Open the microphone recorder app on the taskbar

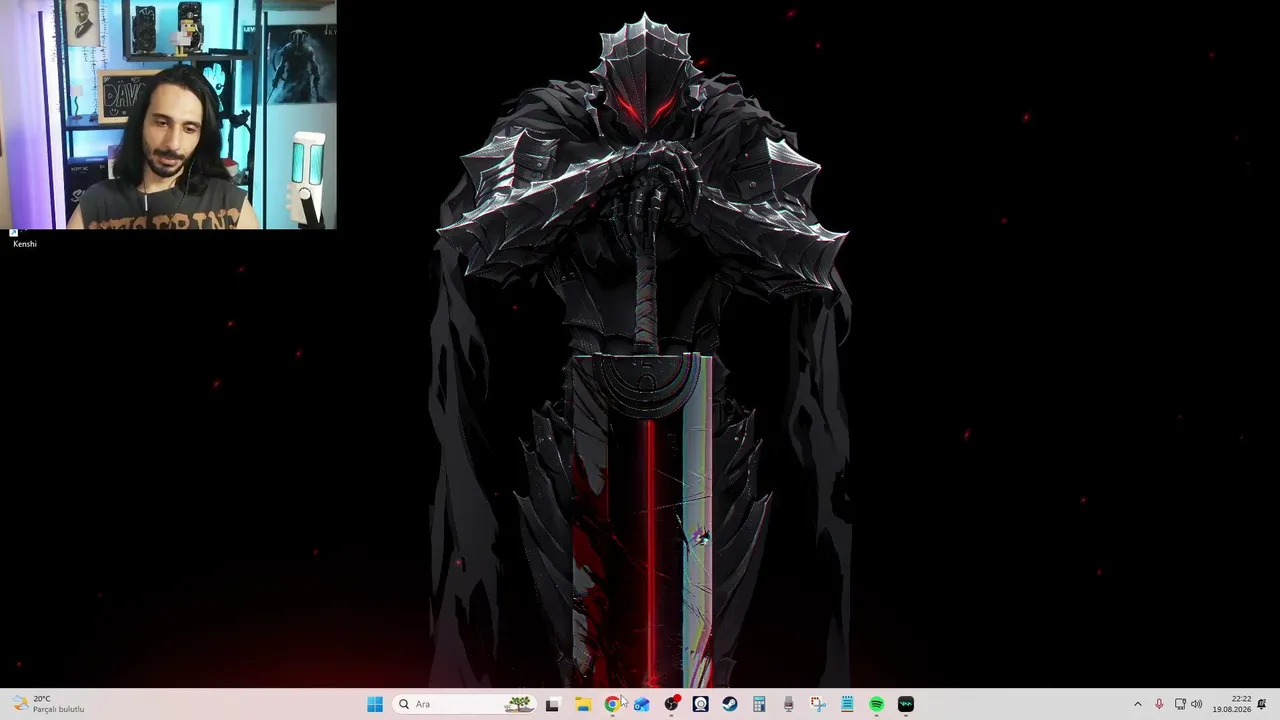pos(788,704)
